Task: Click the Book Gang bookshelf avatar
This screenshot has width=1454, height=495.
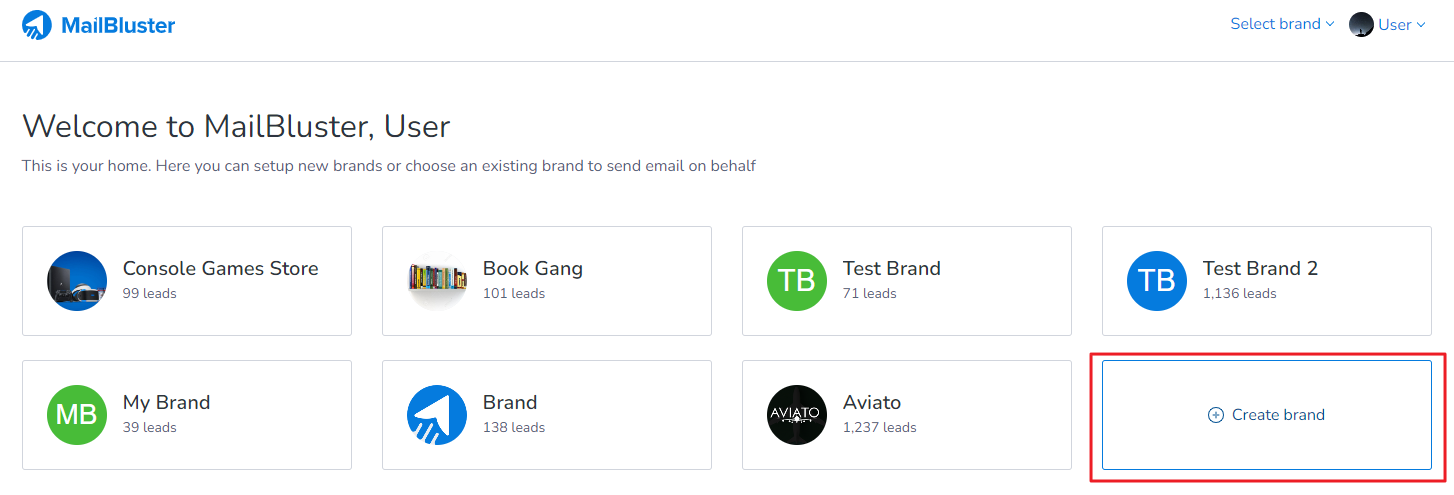Action: point(437,281)
